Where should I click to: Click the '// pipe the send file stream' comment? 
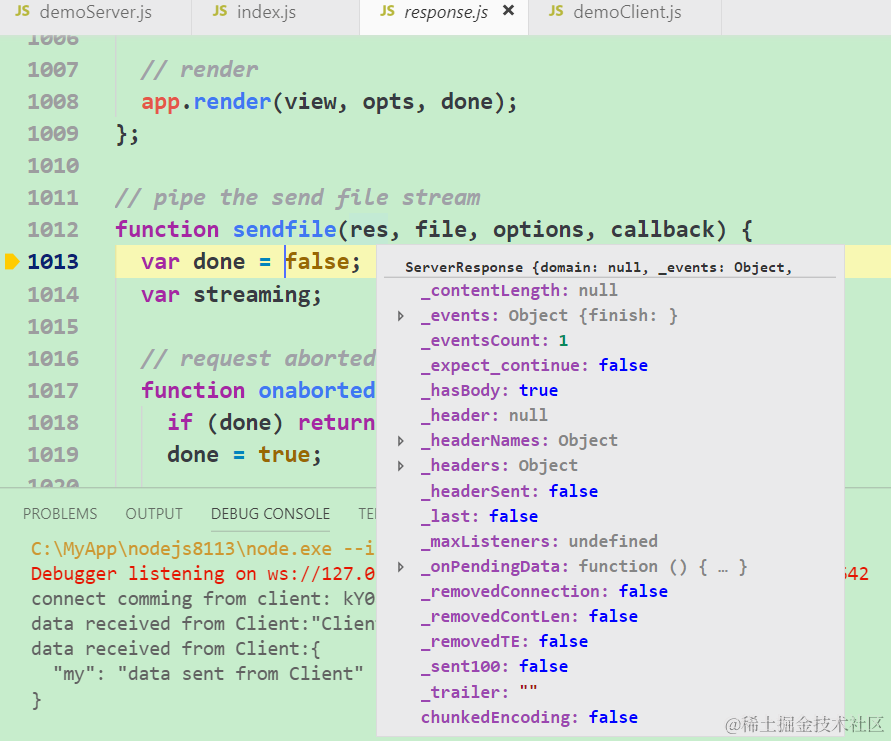(298, 198)
